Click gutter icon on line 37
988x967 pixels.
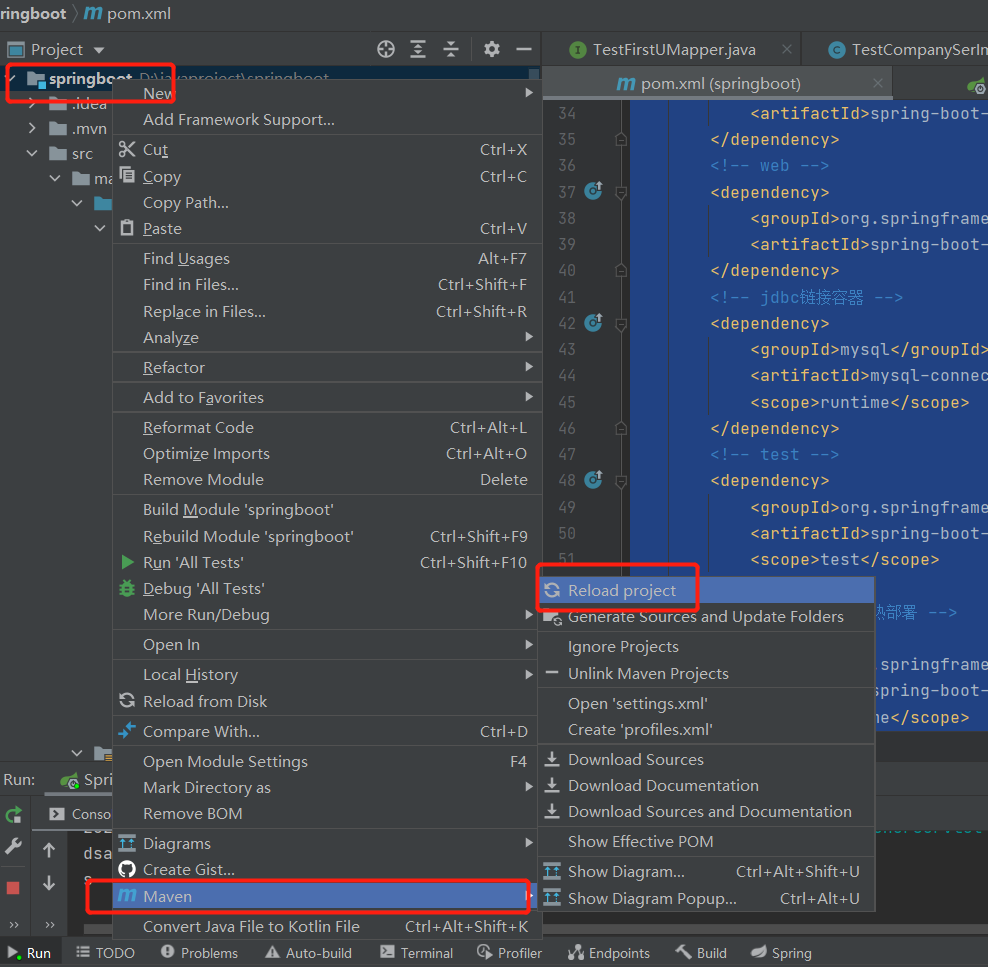(x=594, y=190)
